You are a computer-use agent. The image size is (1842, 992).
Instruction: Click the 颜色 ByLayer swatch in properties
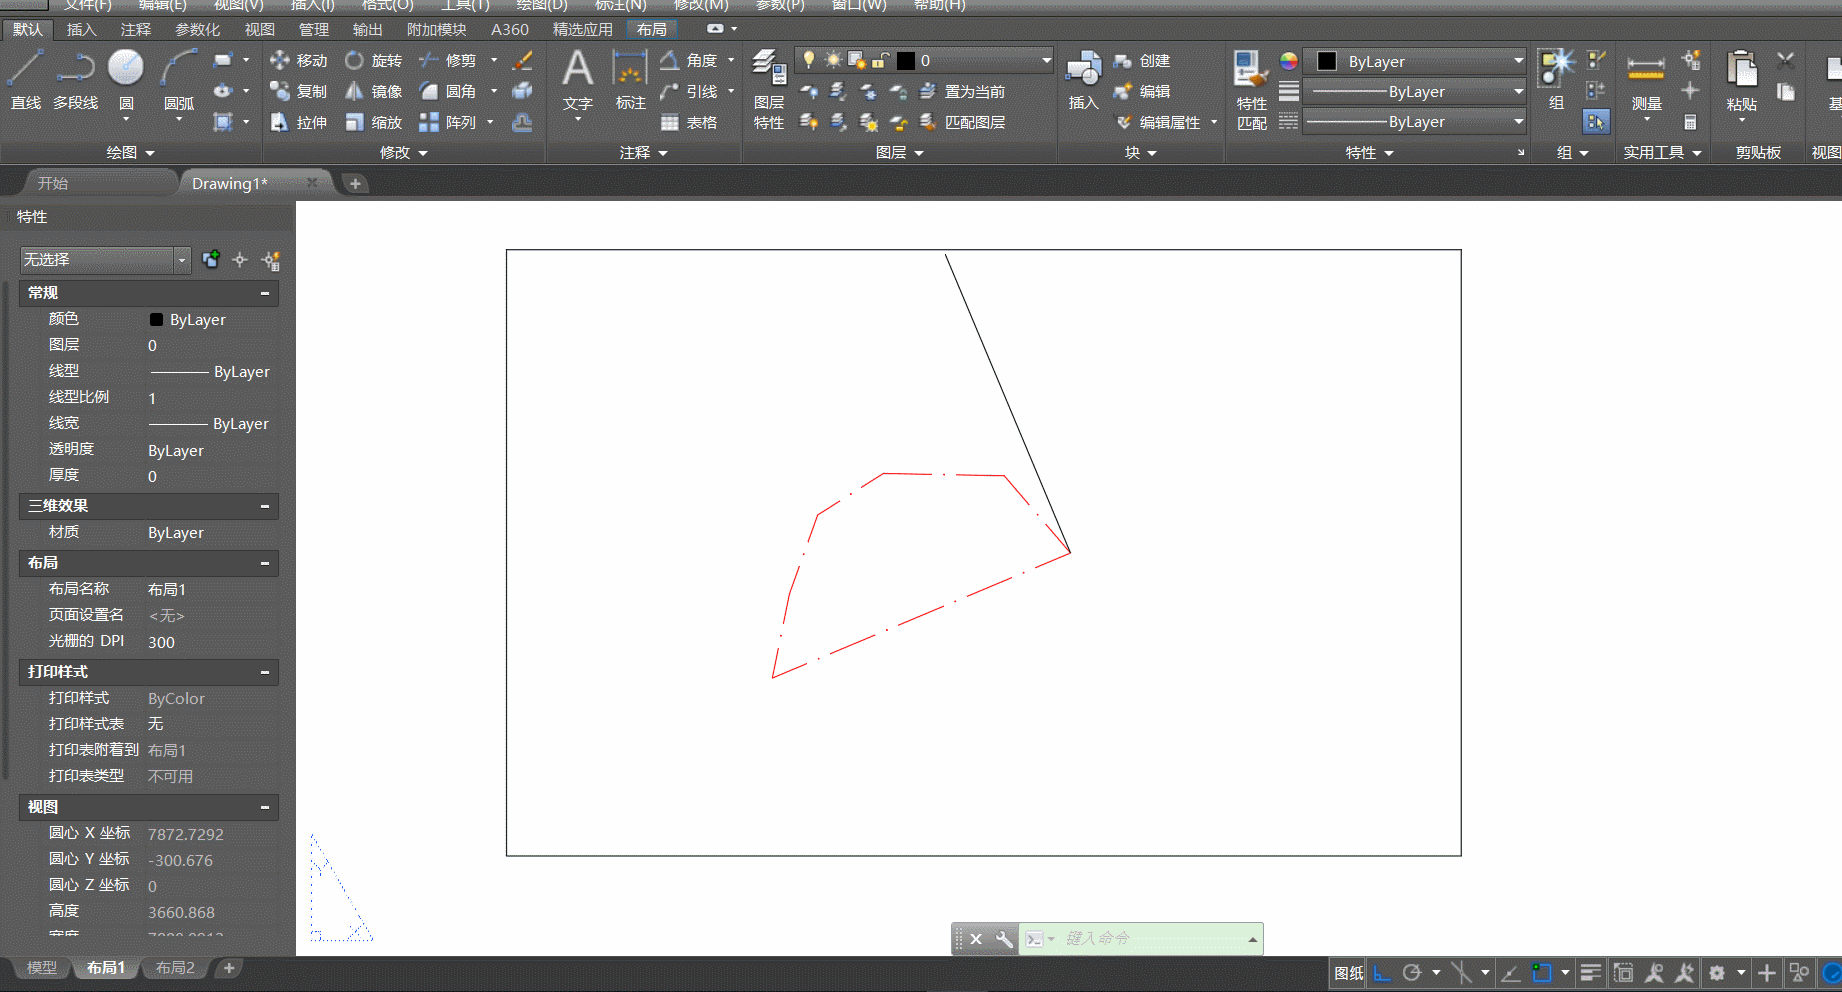point(156,320)
